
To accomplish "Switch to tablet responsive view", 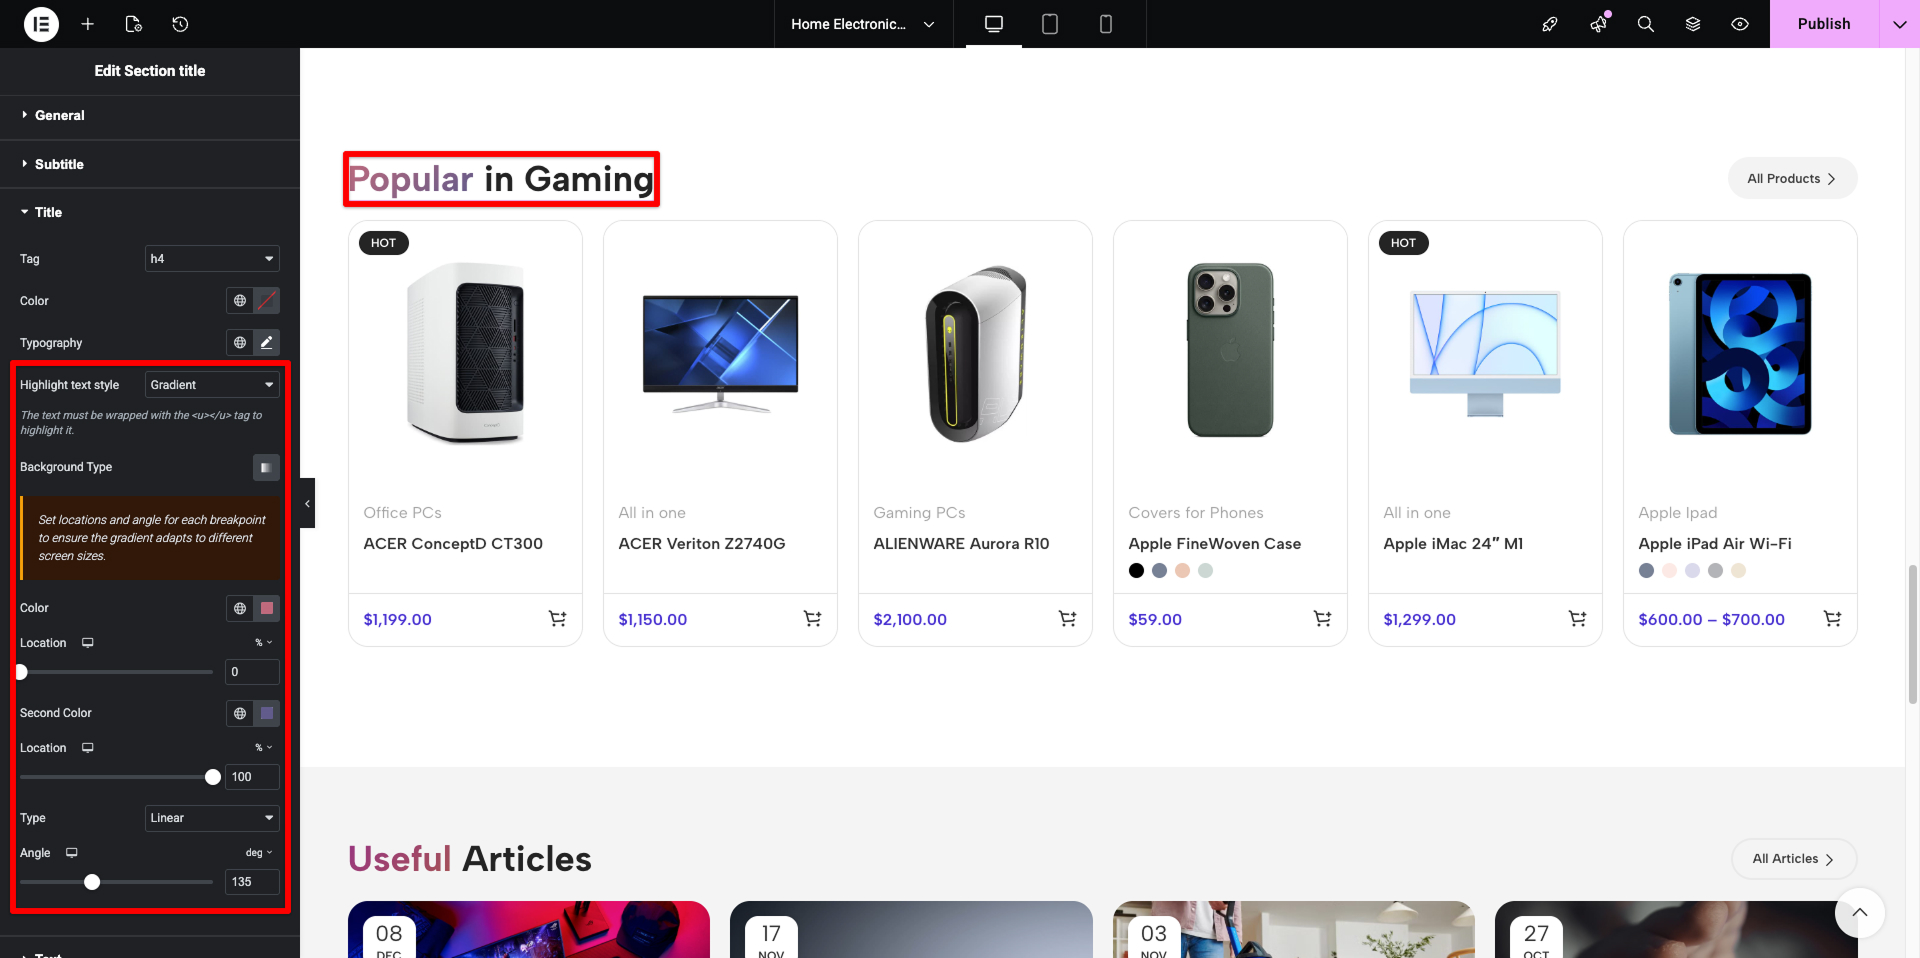I will click(x=1049, y=24).
